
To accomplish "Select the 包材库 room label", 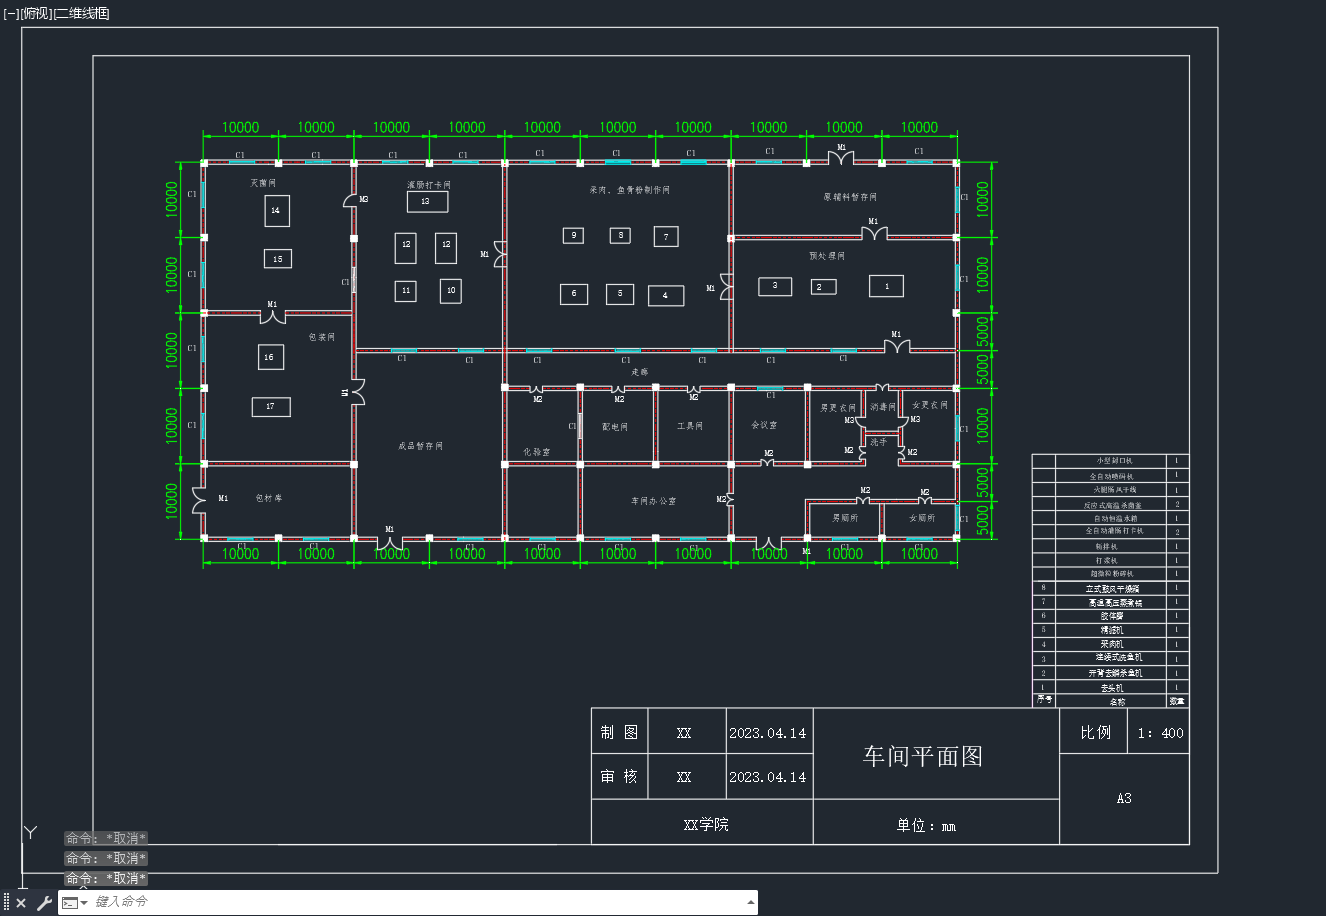I will 268,497.
